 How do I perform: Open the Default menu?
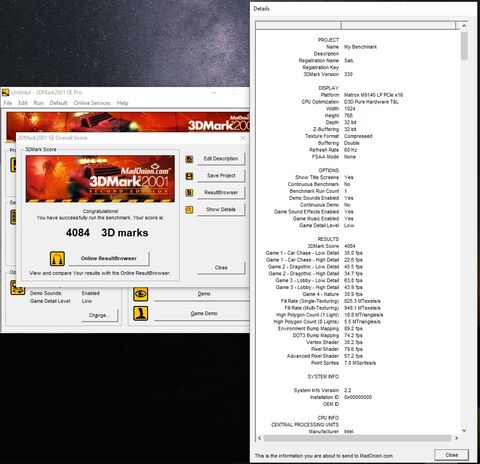tap(59, 103)
